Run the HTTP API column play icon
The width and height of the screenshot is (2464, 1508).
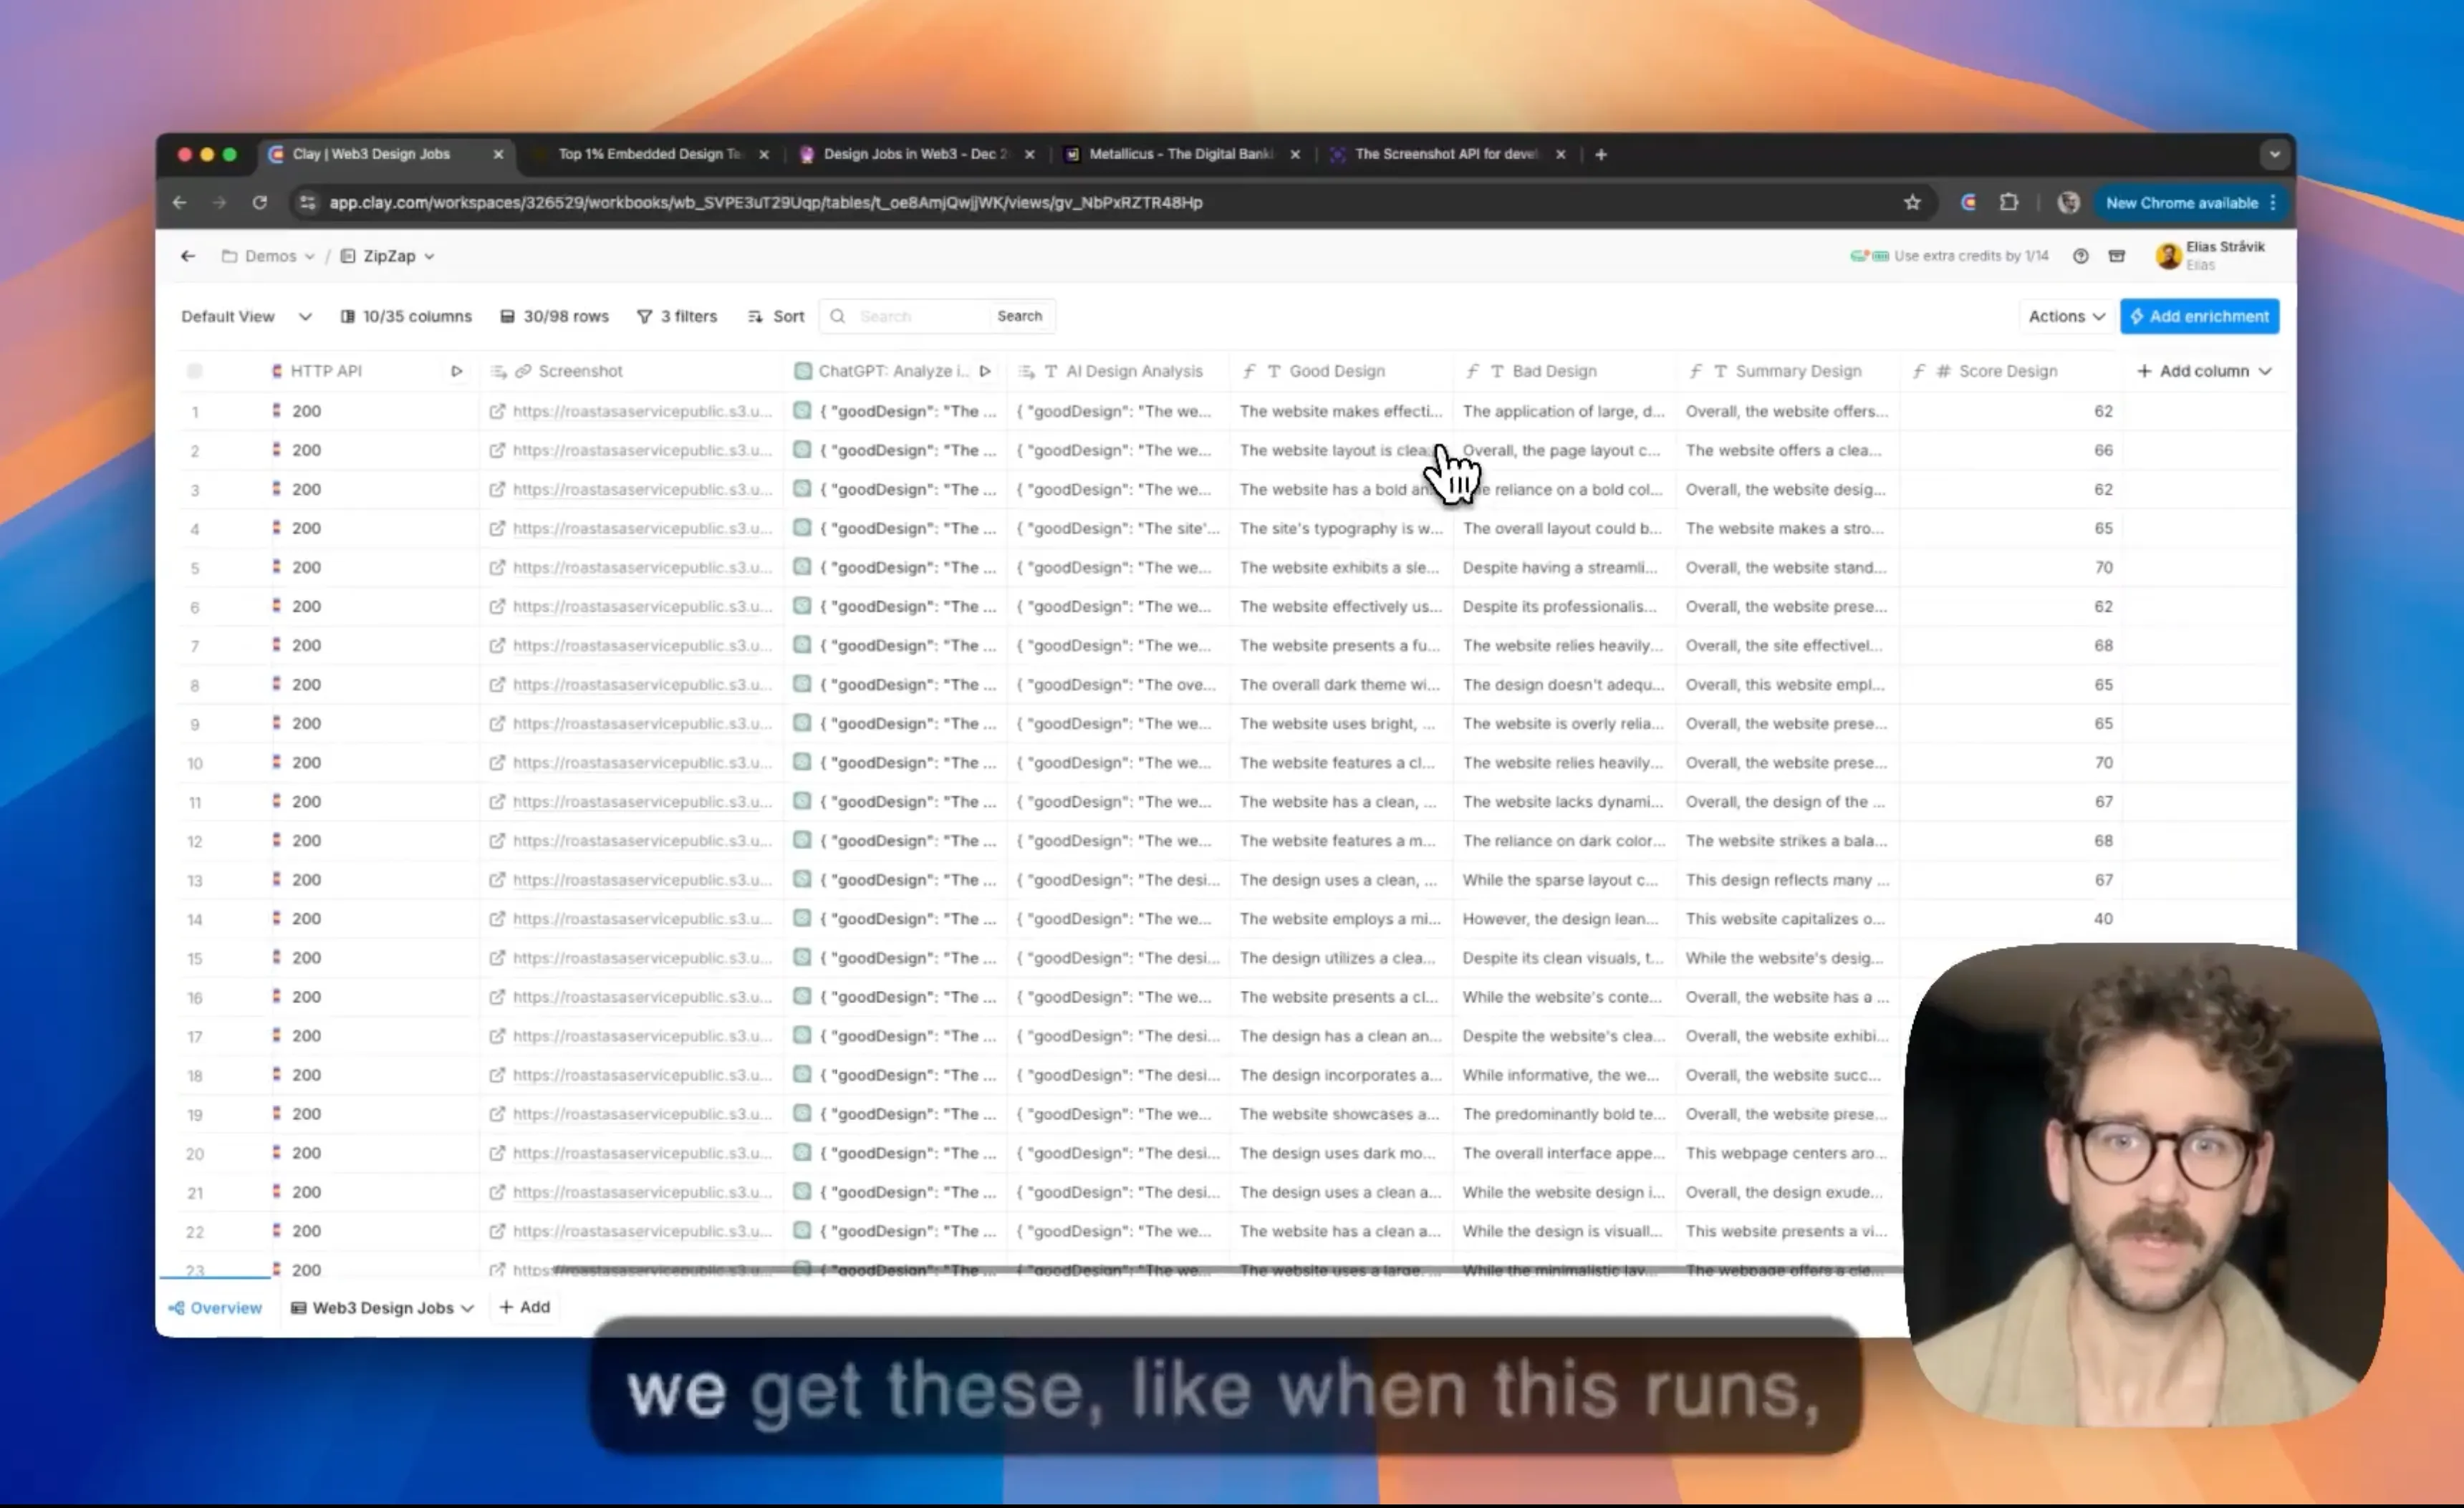coord(456,371)
